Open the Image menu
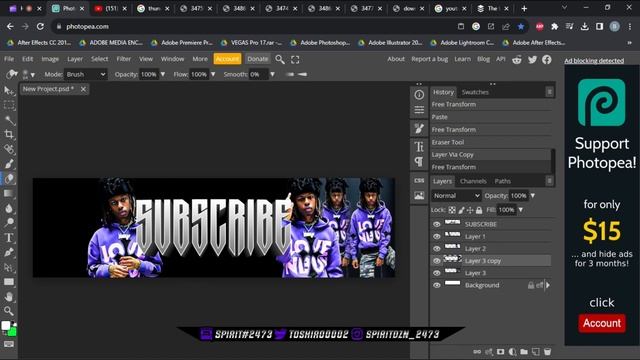 pyautogui.click(x=50, y=59)
